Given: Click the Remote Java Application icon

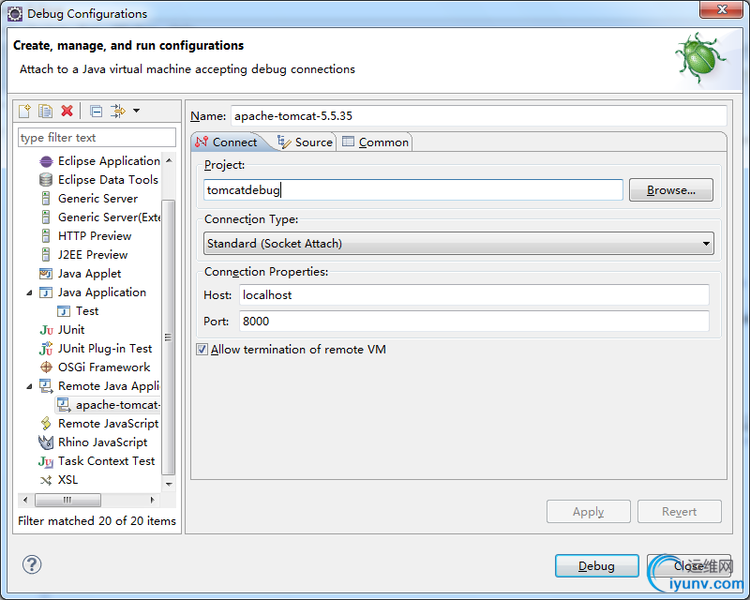Looking at the screenshot, I should (46, 386).
